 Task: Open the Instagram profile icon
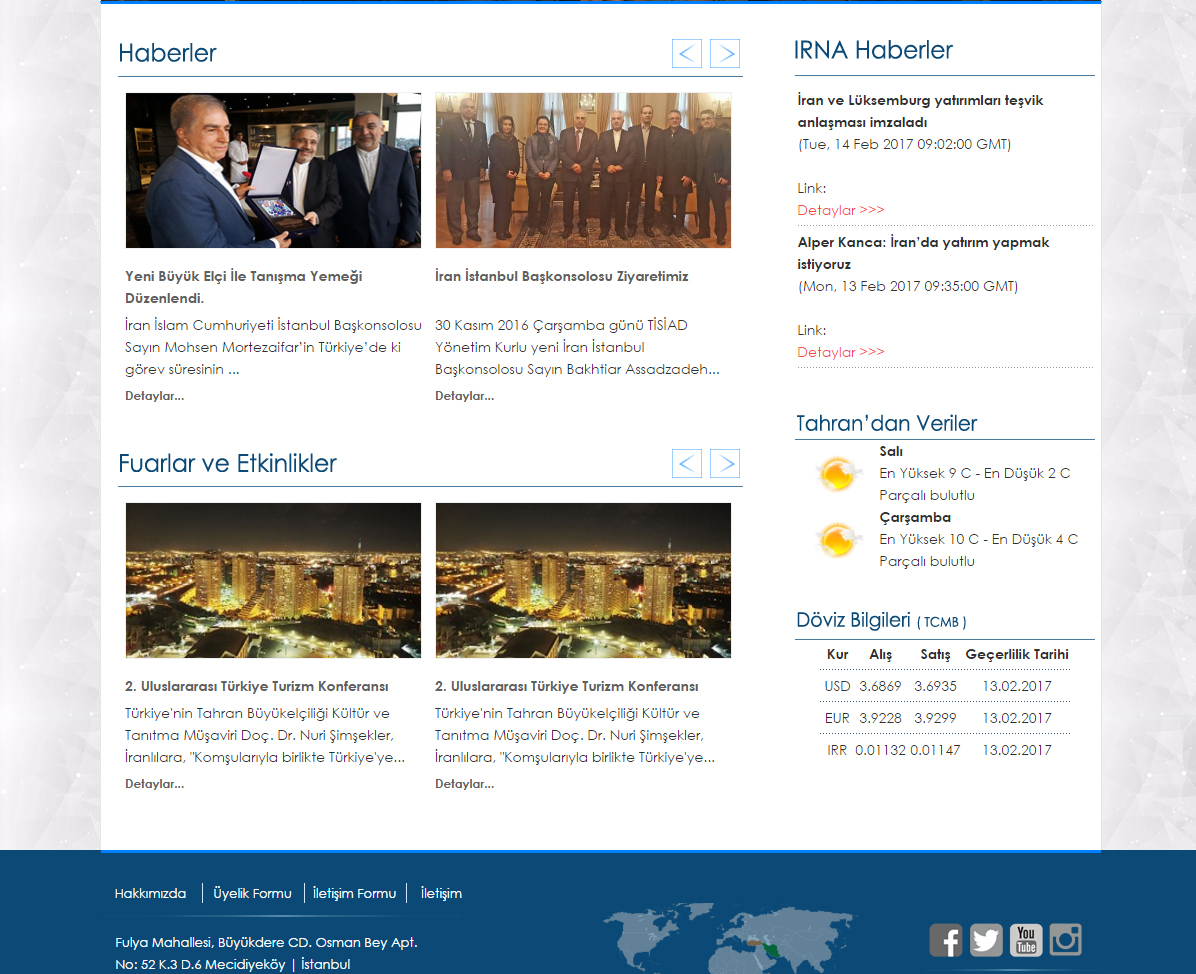(x=1066, y=940)
